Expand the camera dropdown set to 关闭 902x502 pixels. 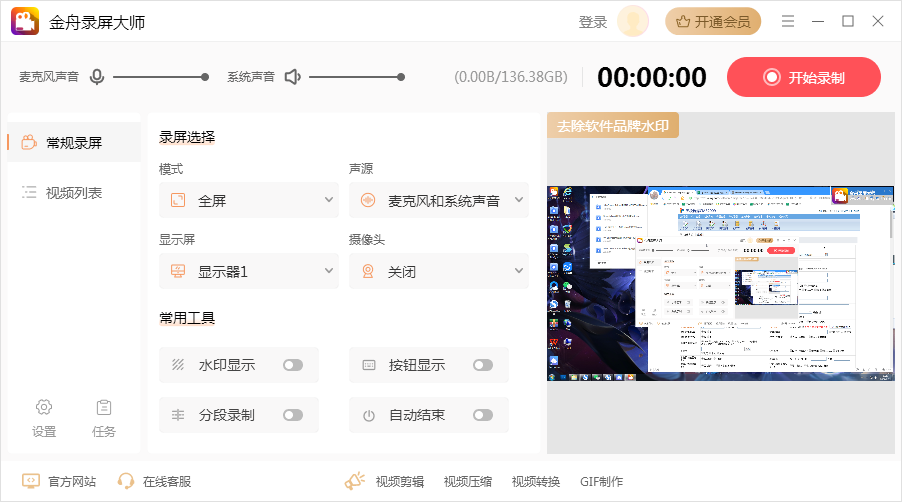439,271
